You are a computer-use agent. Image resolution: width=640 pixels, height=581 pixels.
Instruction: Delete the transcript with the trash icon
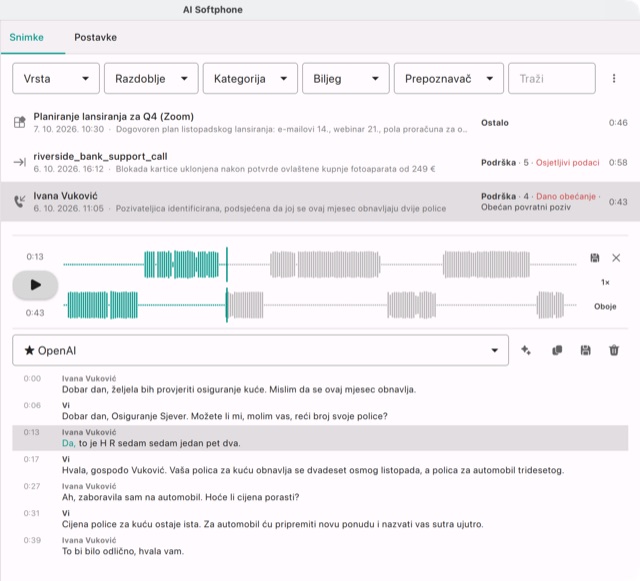click(614, 350)
